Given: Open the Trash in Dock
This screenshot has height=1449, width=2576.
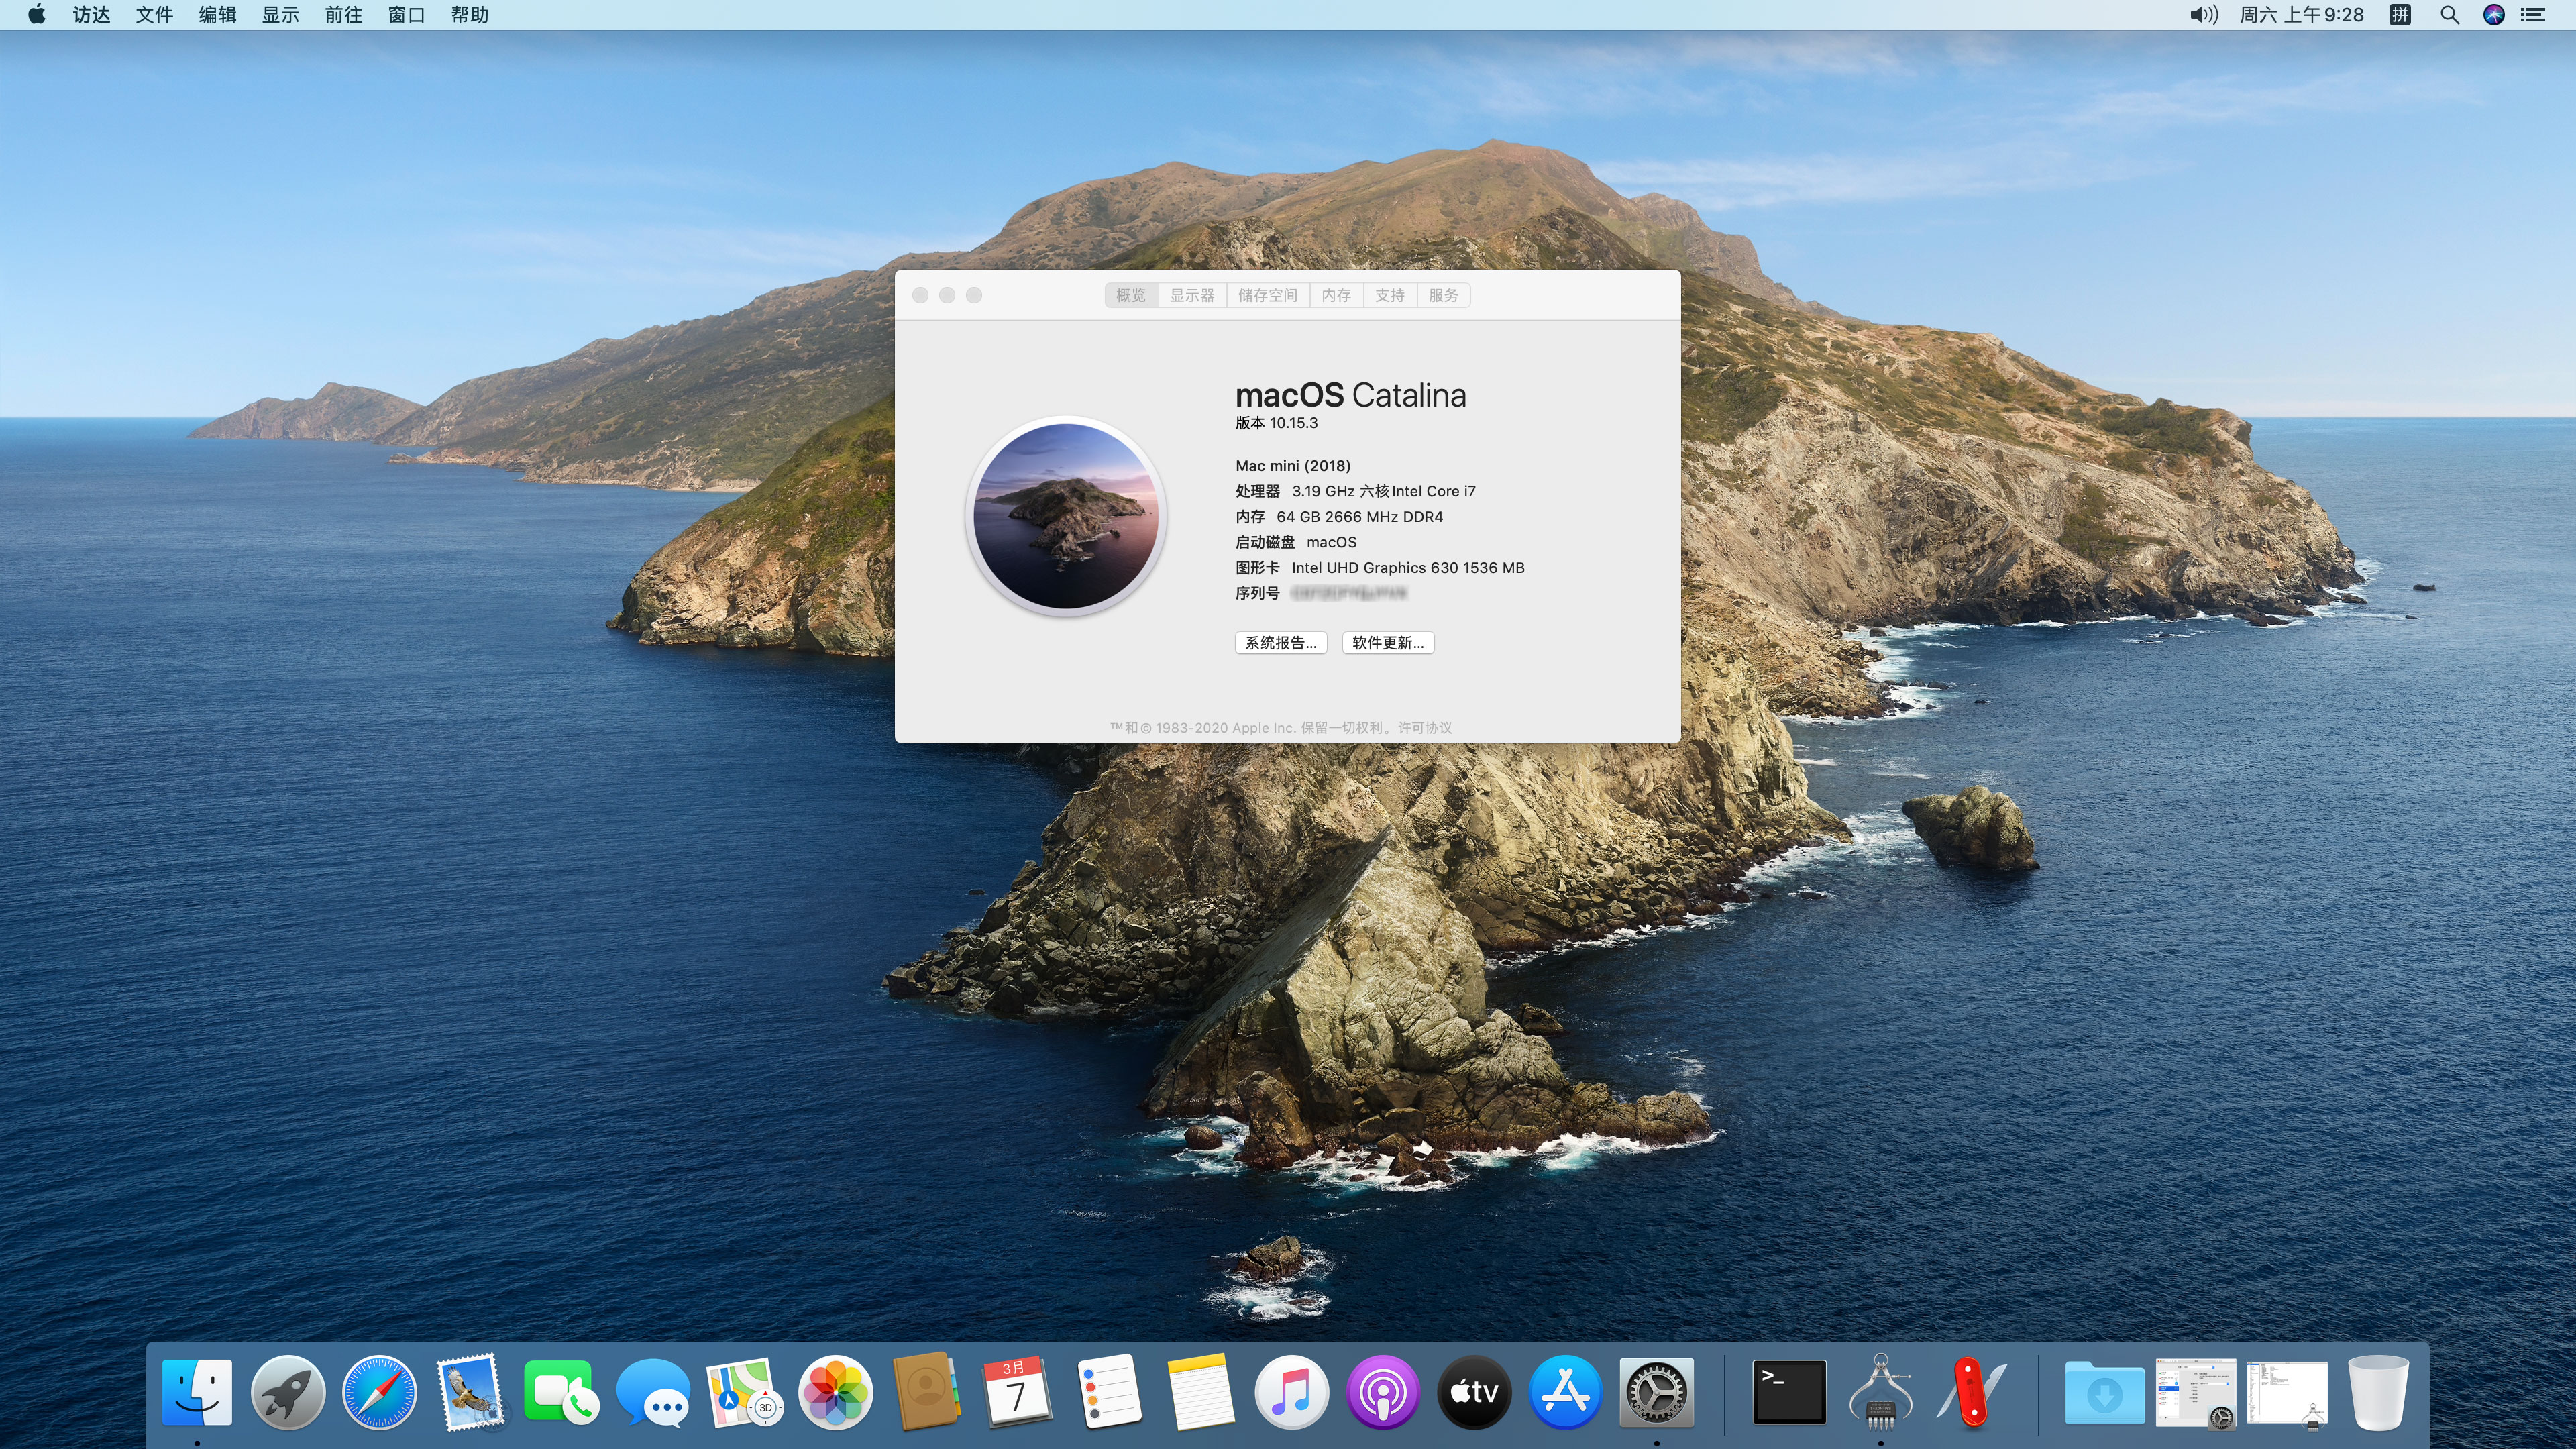Looking at the screenshot, I should [x=2378, y=1391].
